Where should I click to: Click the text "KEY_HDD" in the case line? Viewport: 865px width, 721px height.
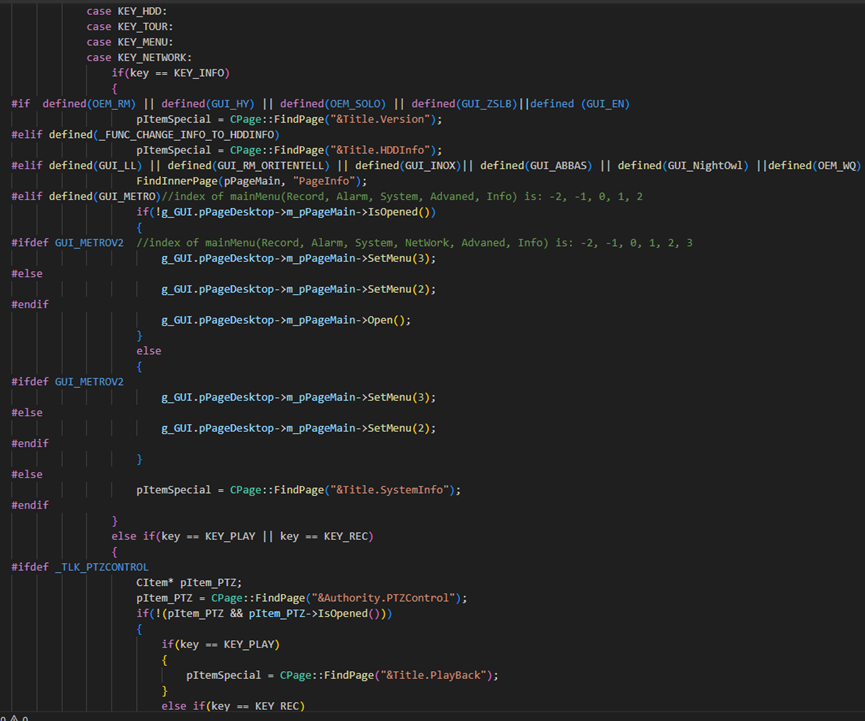pyautogui.click(x=140, y=11)
